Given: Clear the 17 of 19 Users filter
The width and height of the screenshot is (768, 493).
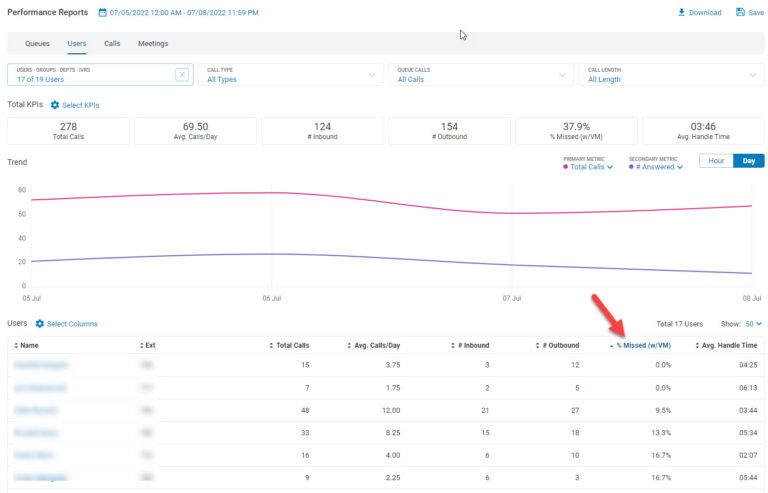Looking at the screenshot, I should tap(182, 75).
